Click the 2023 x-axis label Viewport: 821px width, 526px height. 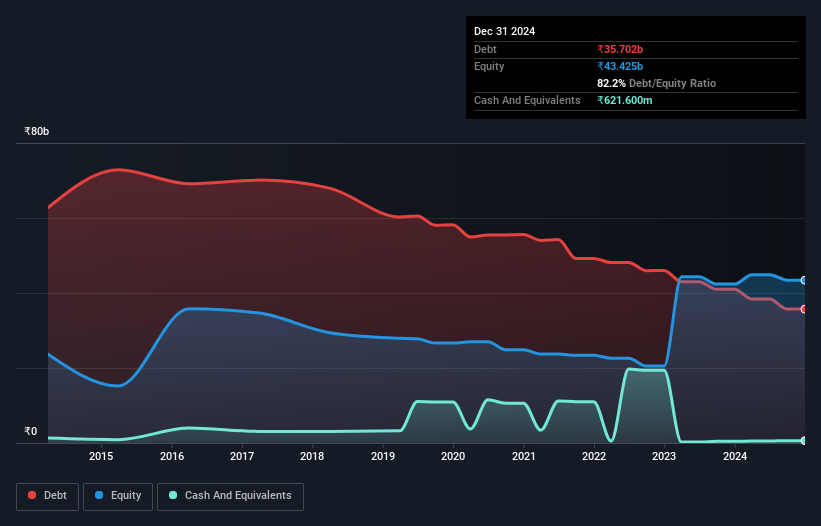pos(664,456)
